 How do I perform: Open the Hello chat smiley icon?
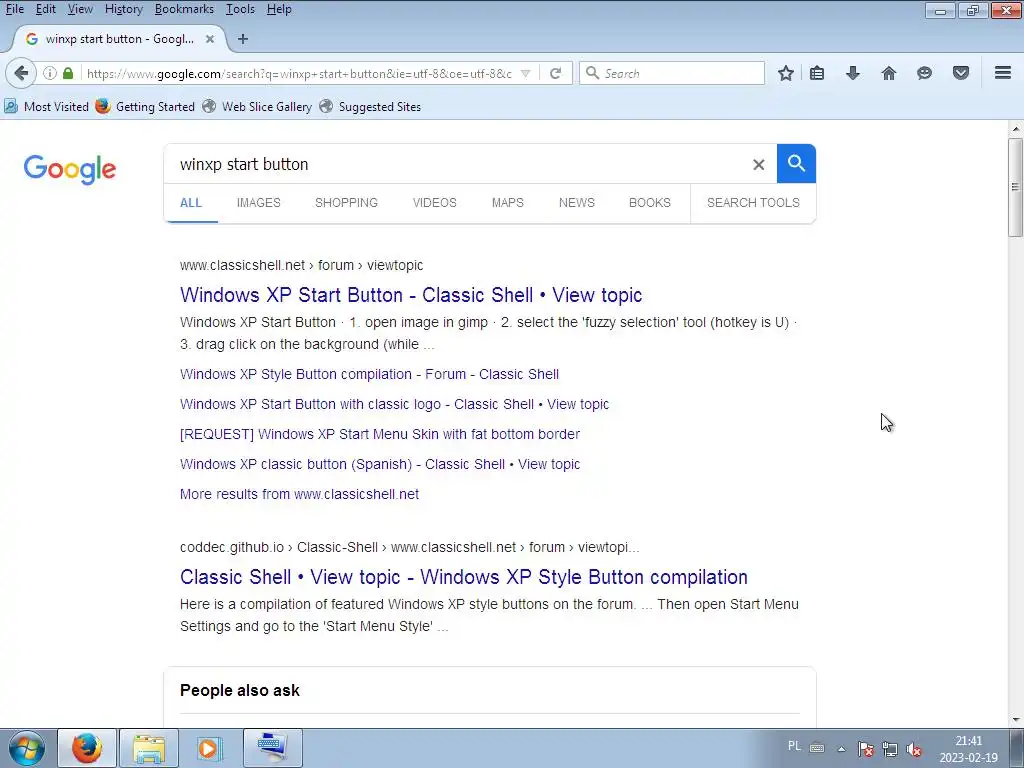pos(924,73)
